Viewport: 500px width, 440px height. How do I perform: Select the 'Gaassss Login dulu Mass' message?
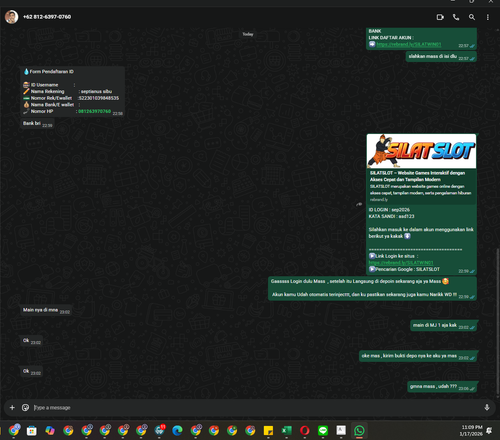point(372,288)
